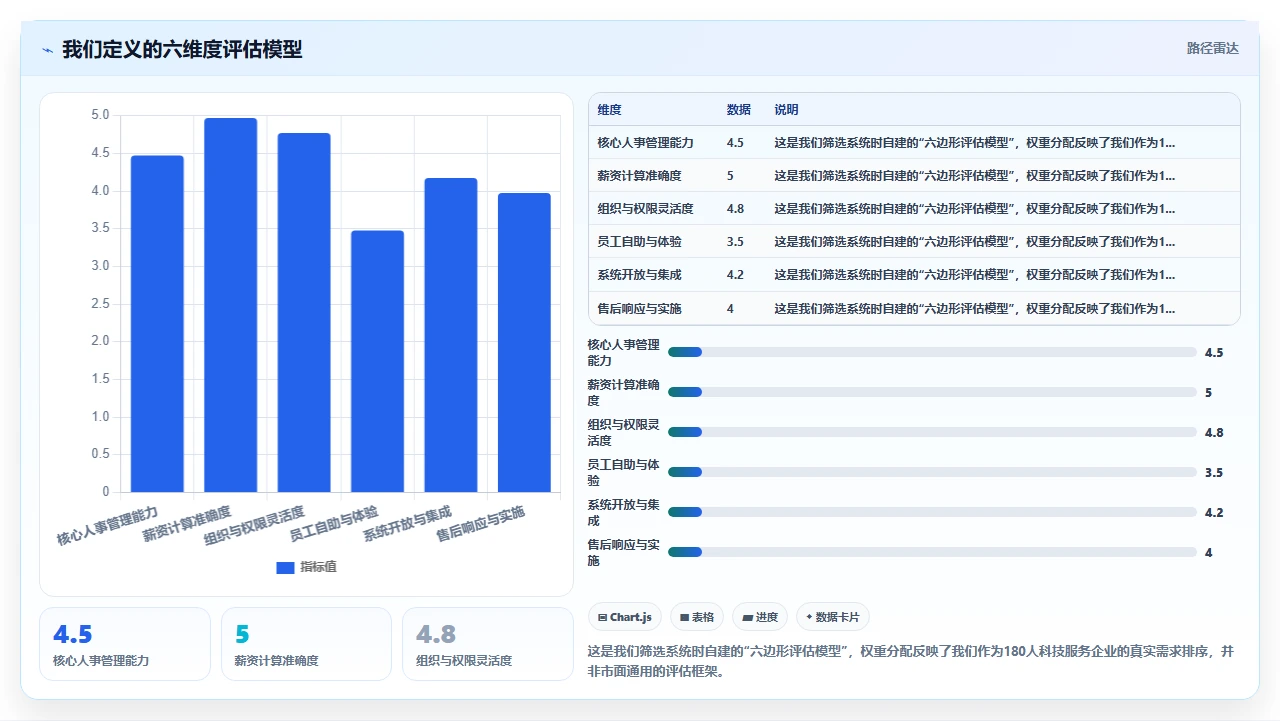1280x721 pixels.
Task: Click 员工自助与体验 progress bar
Action: (x=932, y=472)
